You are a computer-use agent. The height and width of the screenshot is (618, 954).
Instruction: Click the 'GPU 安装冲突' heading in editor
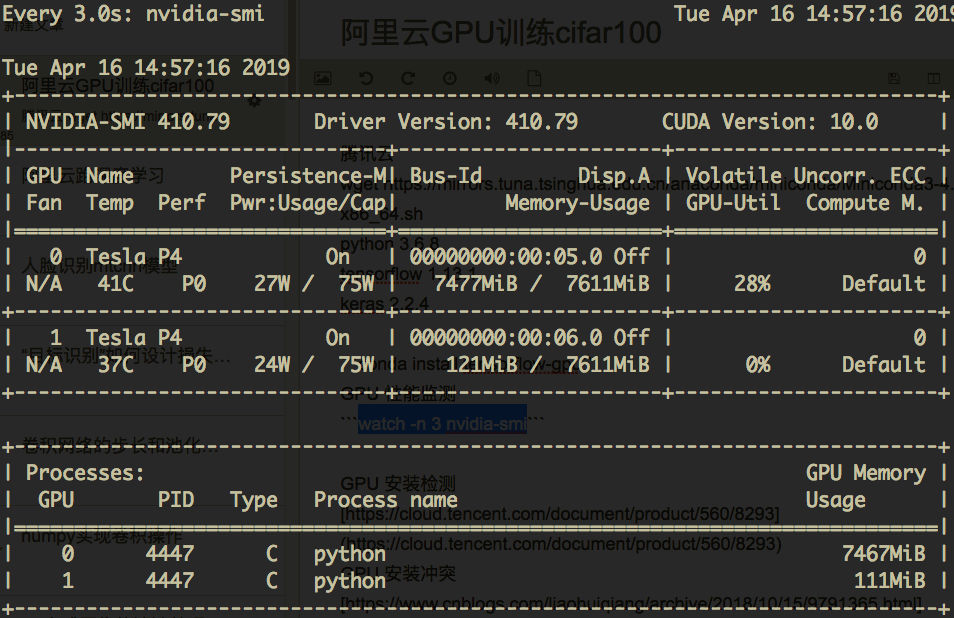click(398, 574)
